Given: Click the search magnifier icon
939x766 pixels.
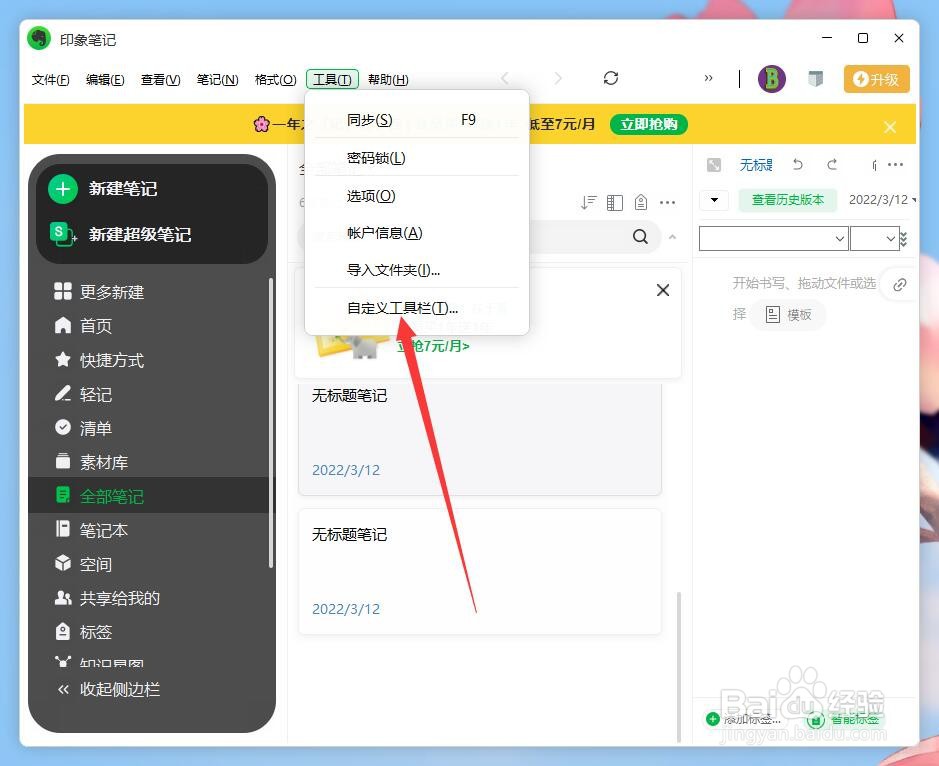Looking at the screenshot, I should click(640, 237).
